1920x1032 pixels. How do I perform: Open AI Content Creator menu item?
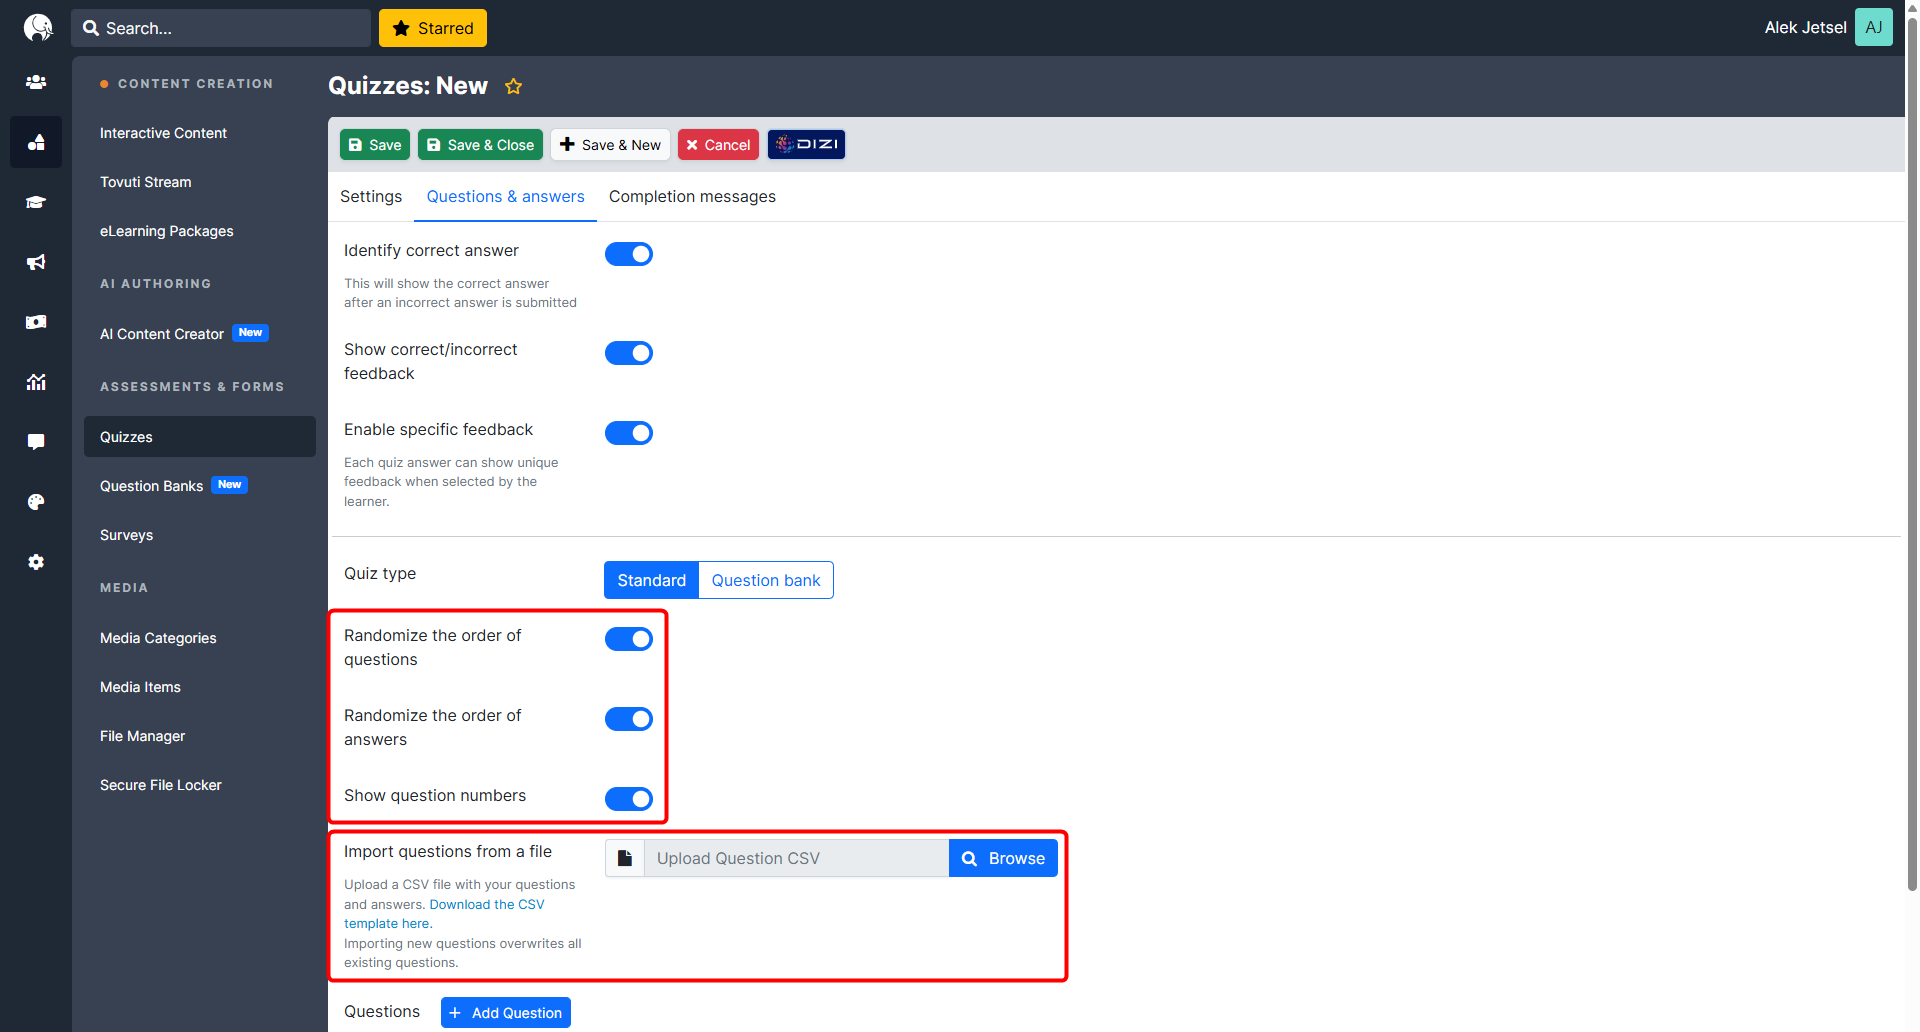point(162,334)
